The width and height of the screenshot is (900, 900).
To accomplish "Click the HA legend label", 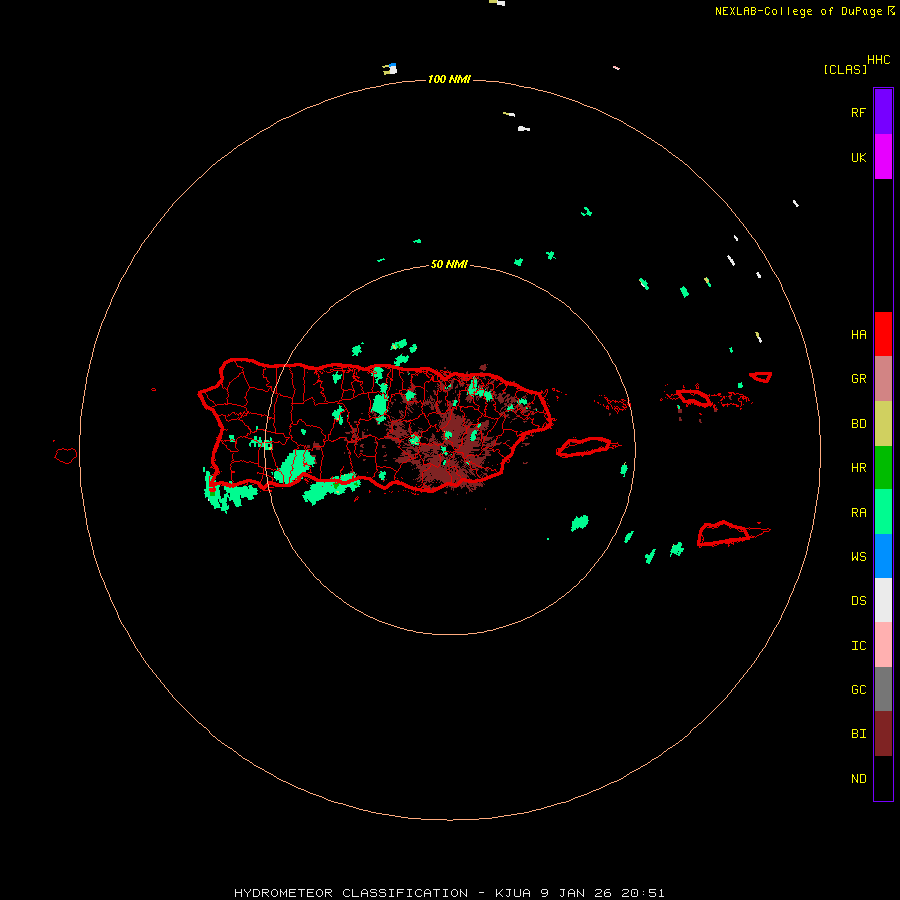I will (x=858, y=335).
